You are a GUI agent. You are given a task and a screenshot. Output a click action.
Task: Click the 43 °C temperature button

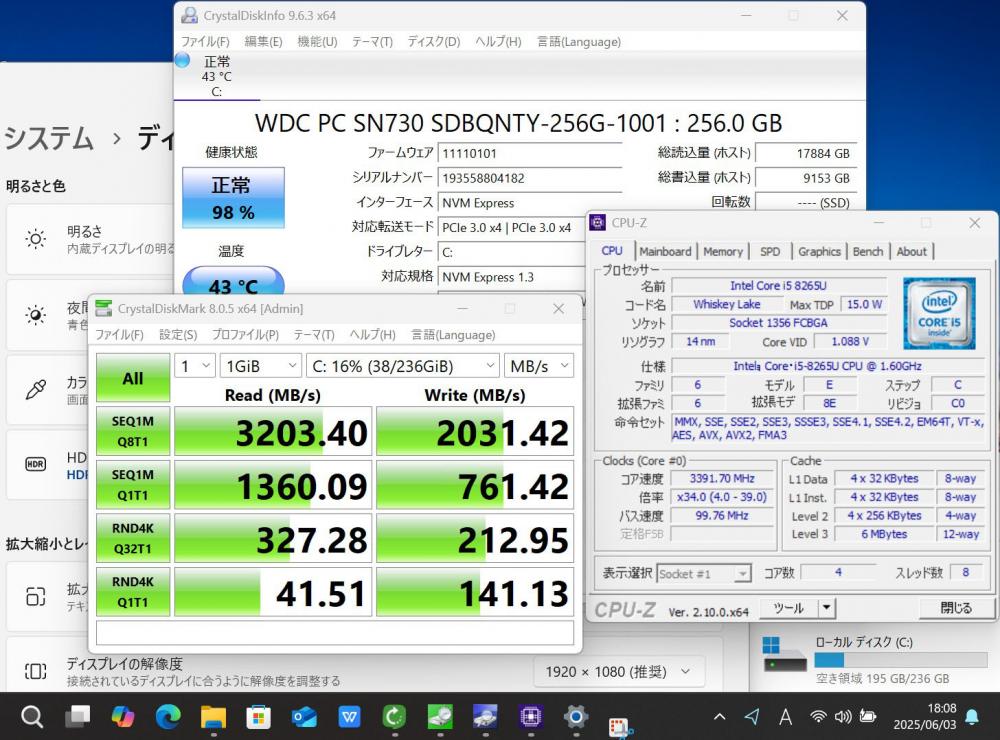click(233, 281)
